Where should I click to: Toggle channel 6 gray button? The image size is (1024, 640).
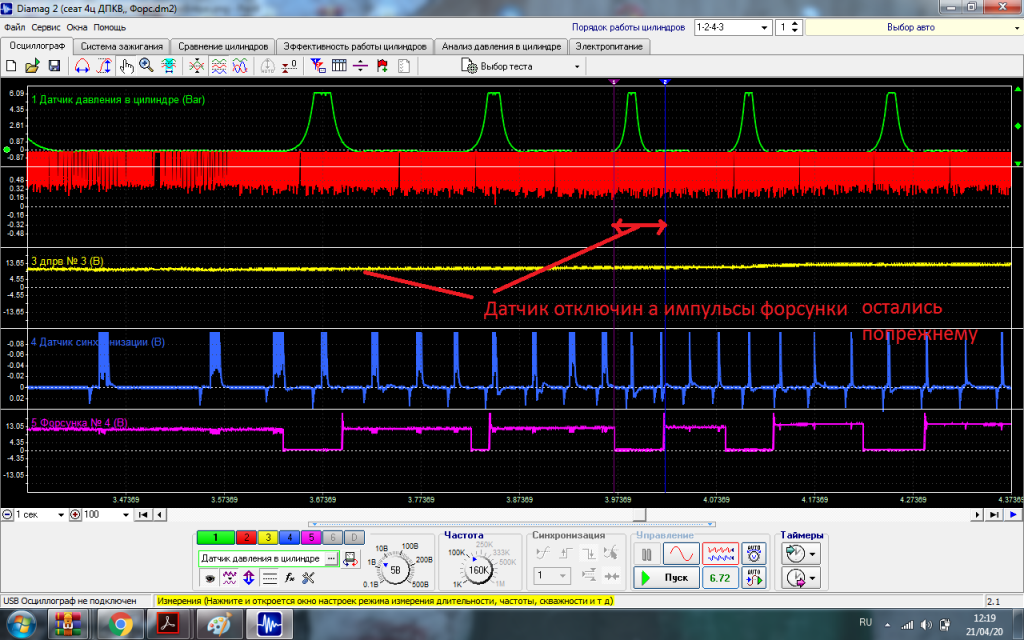coord(332,537)
